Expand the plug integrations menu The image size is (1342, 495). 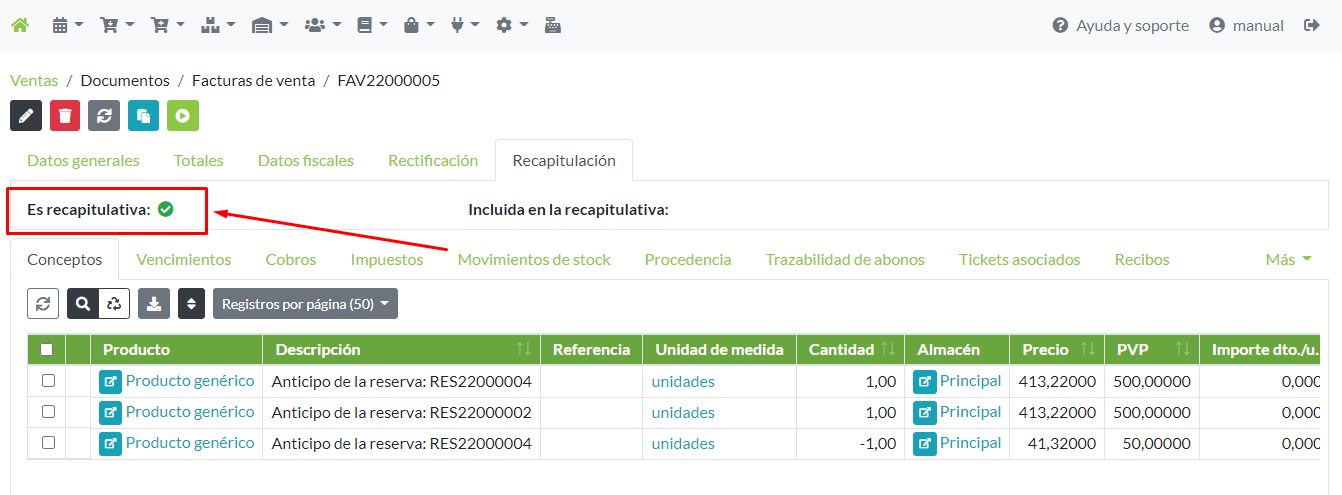coord(465,25)
